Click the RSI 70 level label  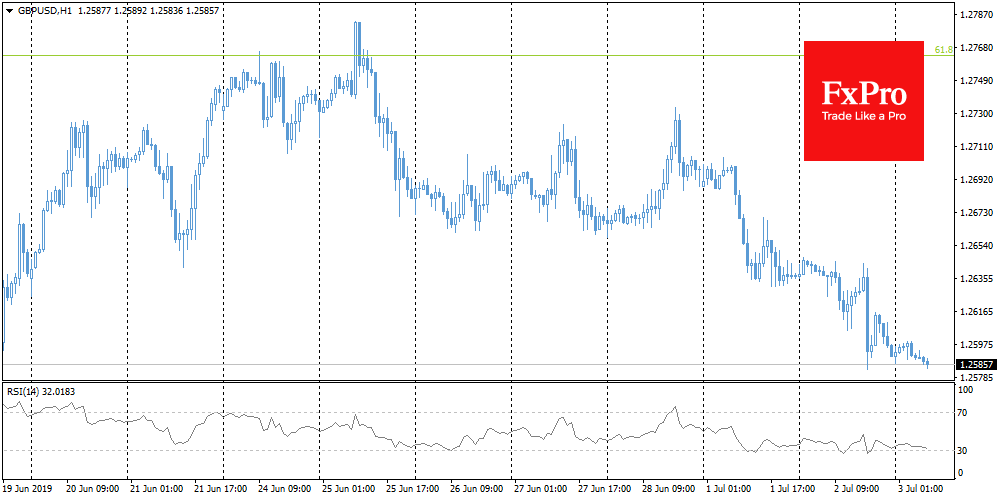(x=964, y=413)
